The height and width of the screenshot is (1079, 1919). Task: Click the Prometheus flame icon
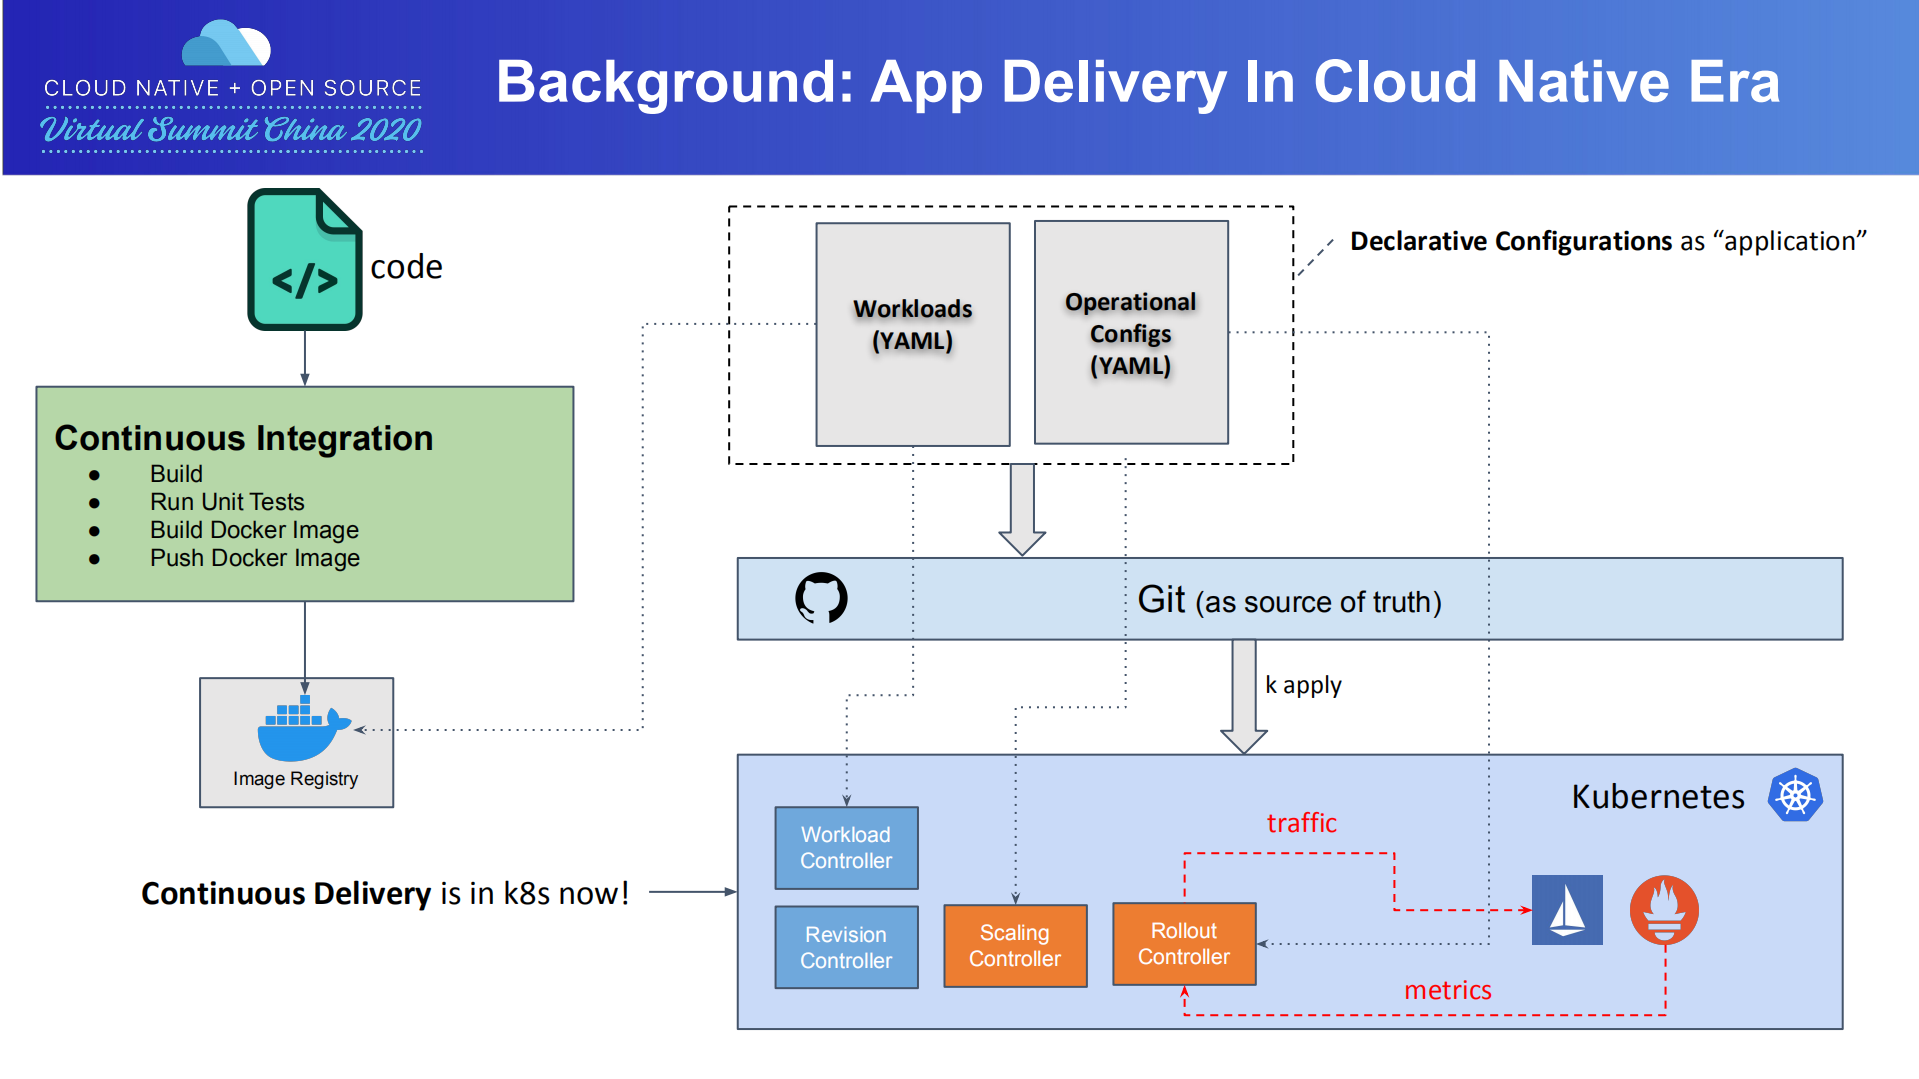[1663, 910]
